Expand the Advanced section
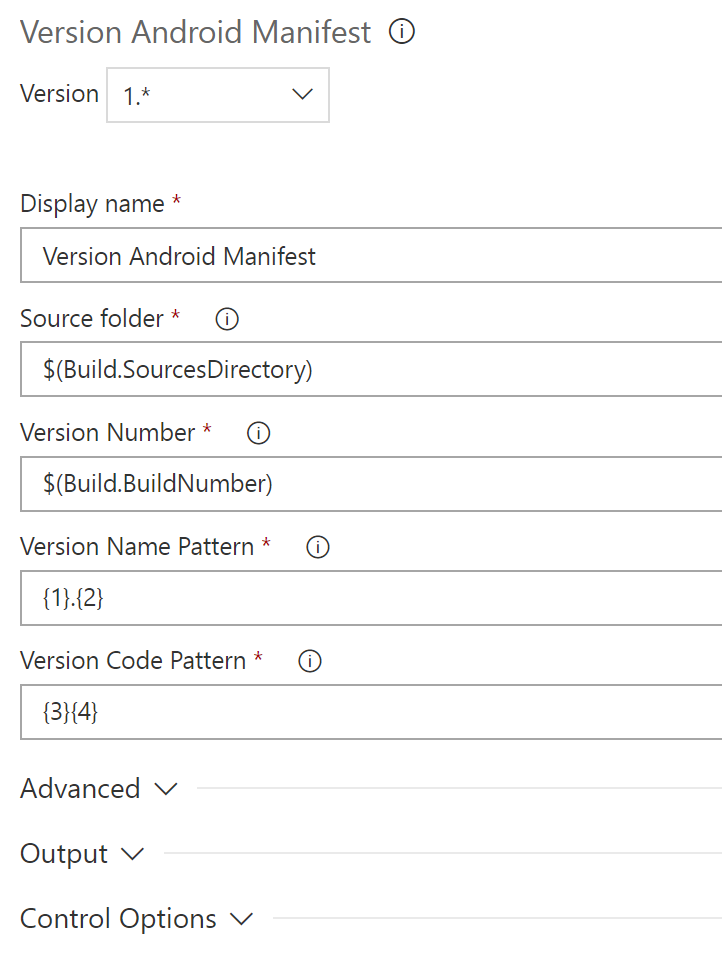722x975 pixels. [x=80, y=789]
